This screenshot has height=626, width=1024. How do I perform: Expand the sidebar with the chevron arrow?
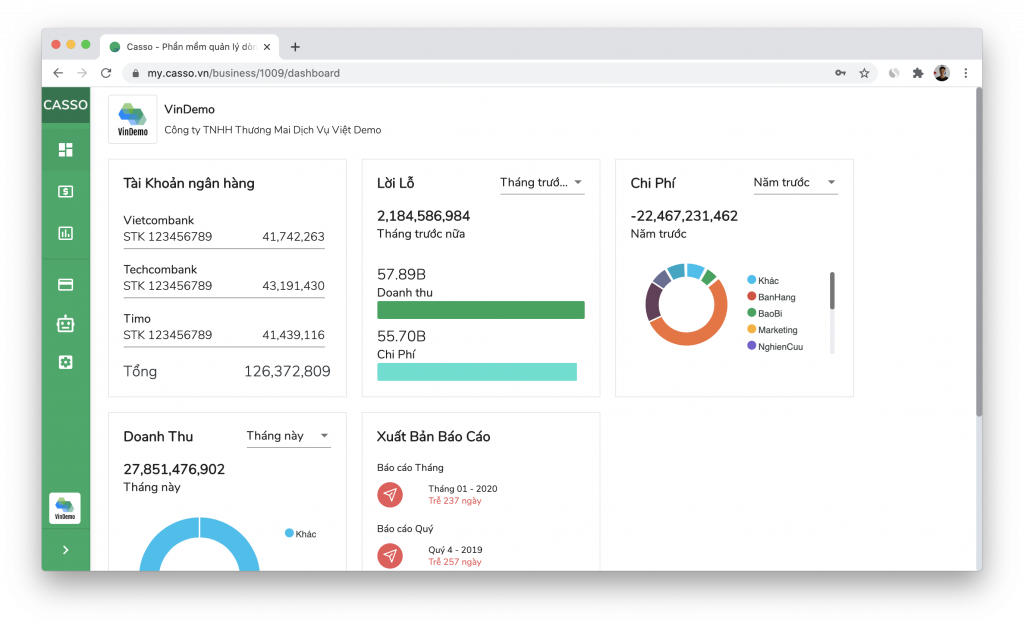[65, 550]
